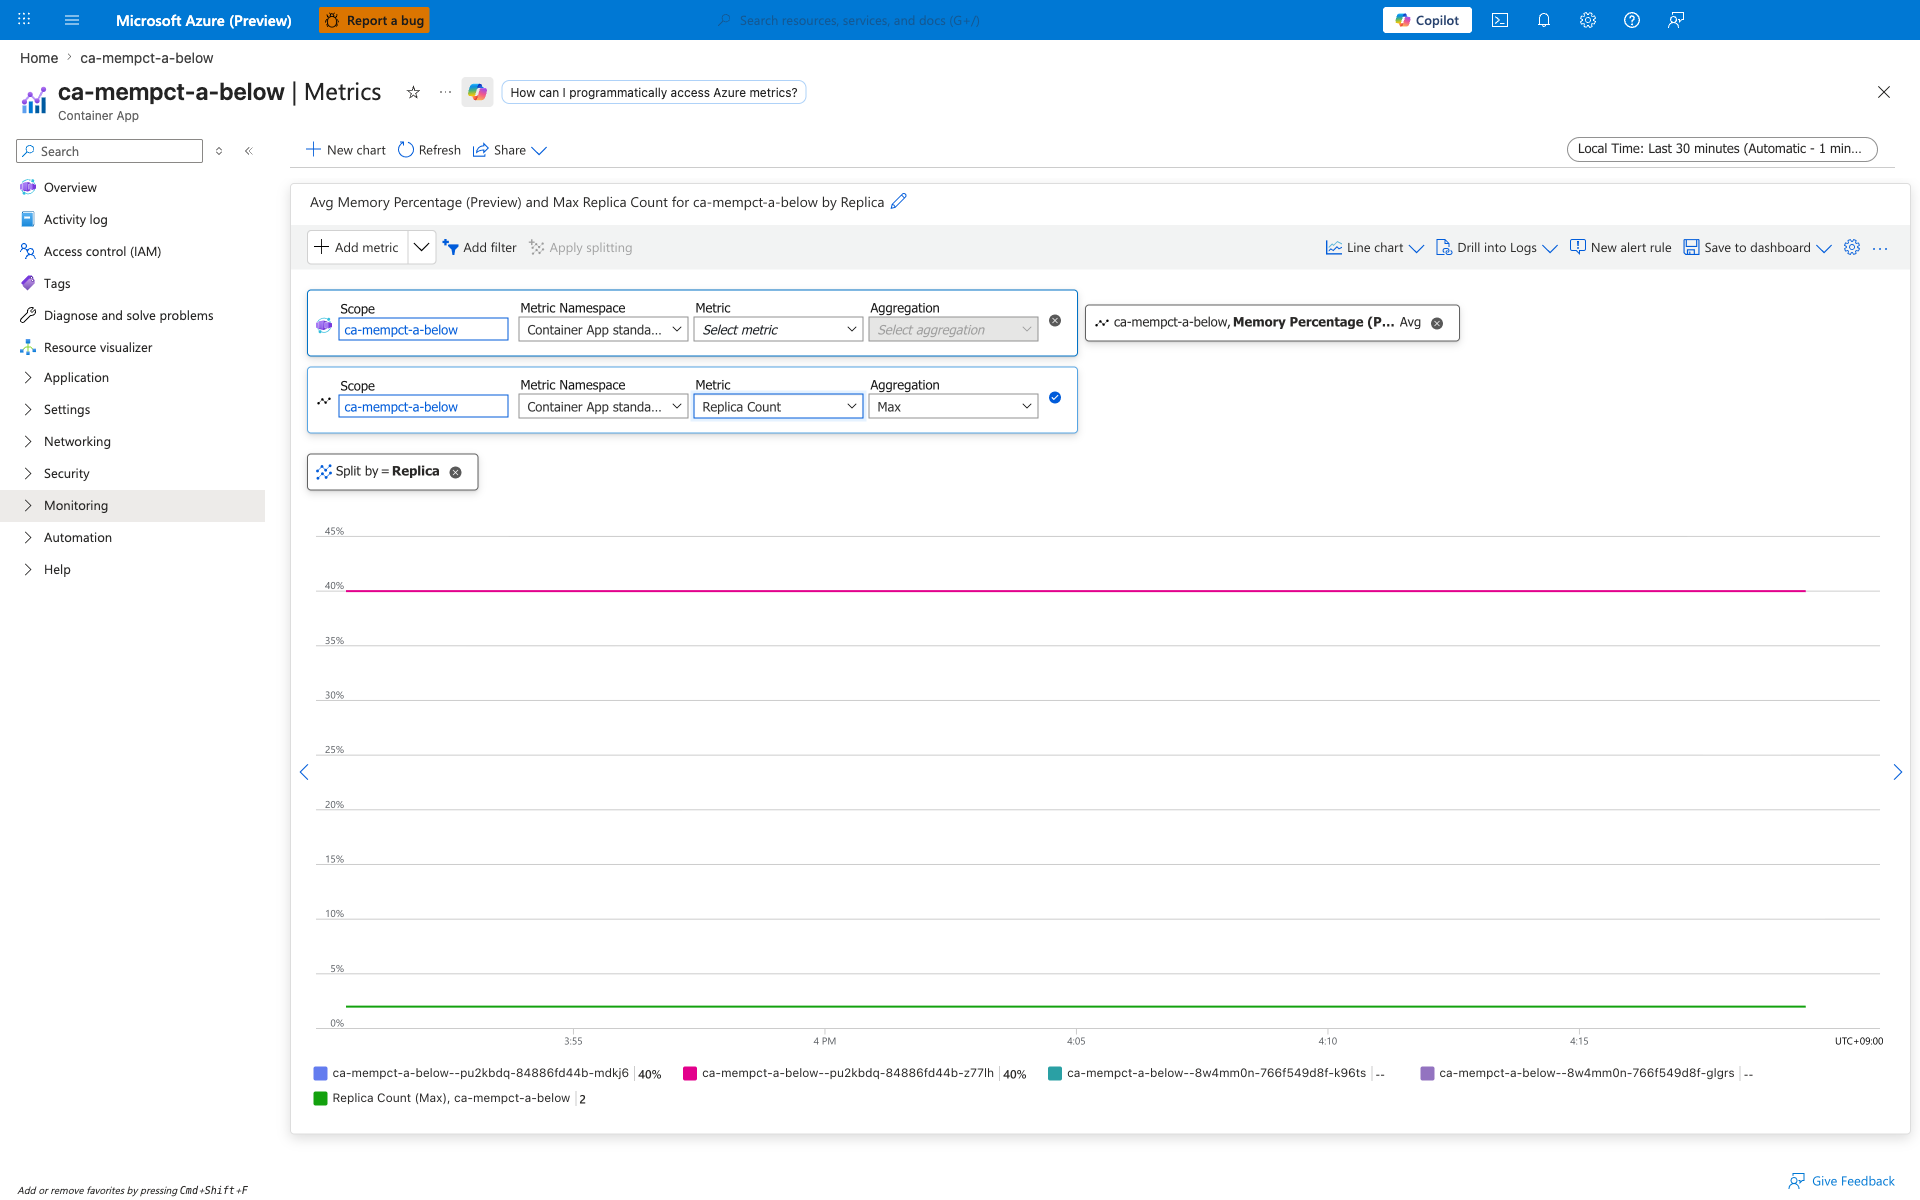Open the Select metric dropdown
1920x1200 pixels.
click(x=778, y=330)
